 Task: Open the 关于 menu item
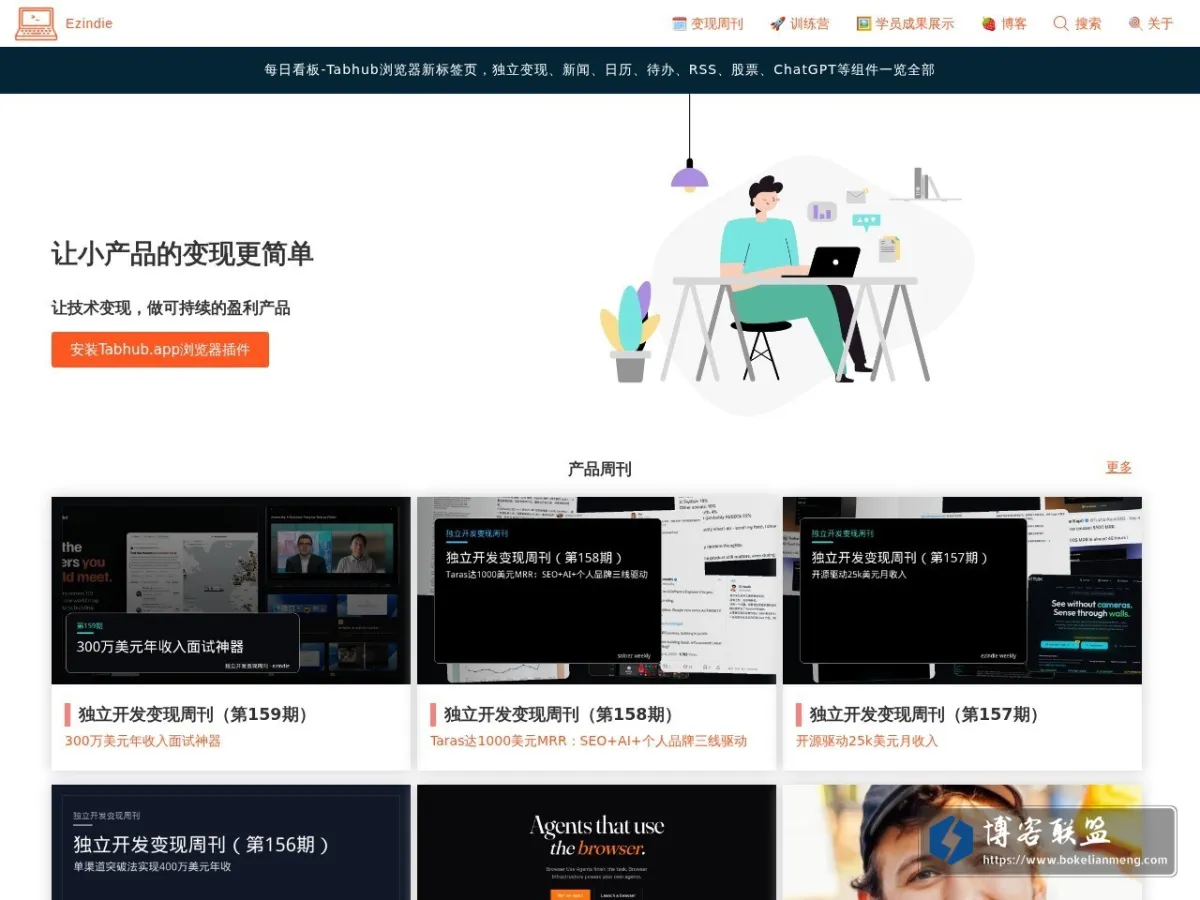pos(1151,23)
